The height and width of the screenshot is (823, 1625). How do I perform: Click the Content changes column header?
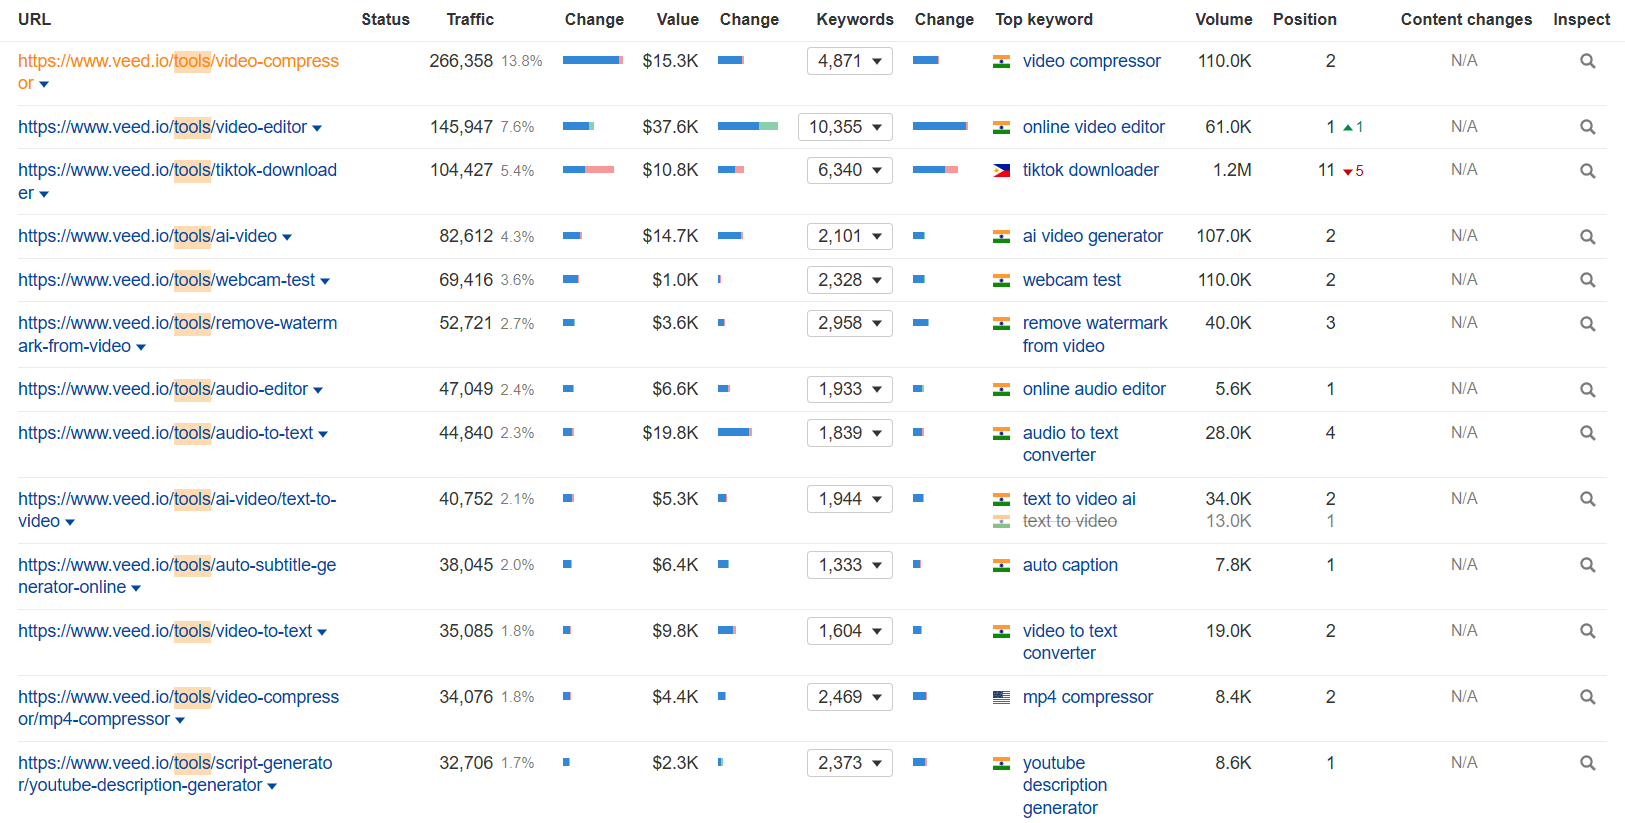tap(1466, 19)
